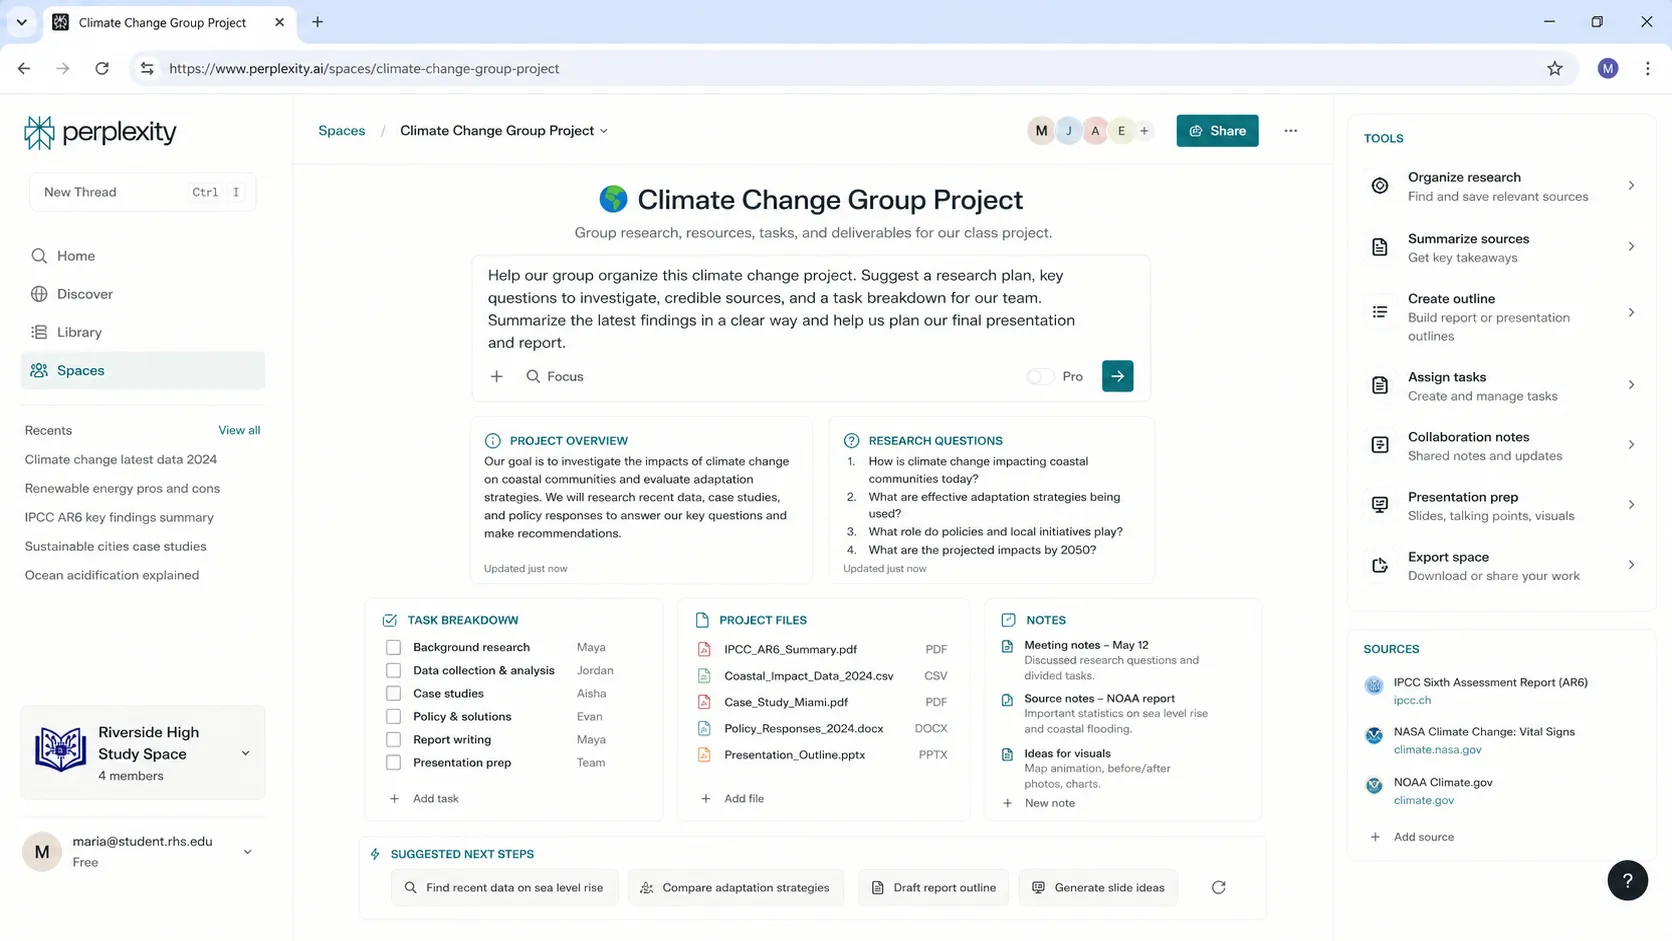The image size is (1672, 941).
Task: Open the browser tab search dropdown
Action: click(21, 22)
